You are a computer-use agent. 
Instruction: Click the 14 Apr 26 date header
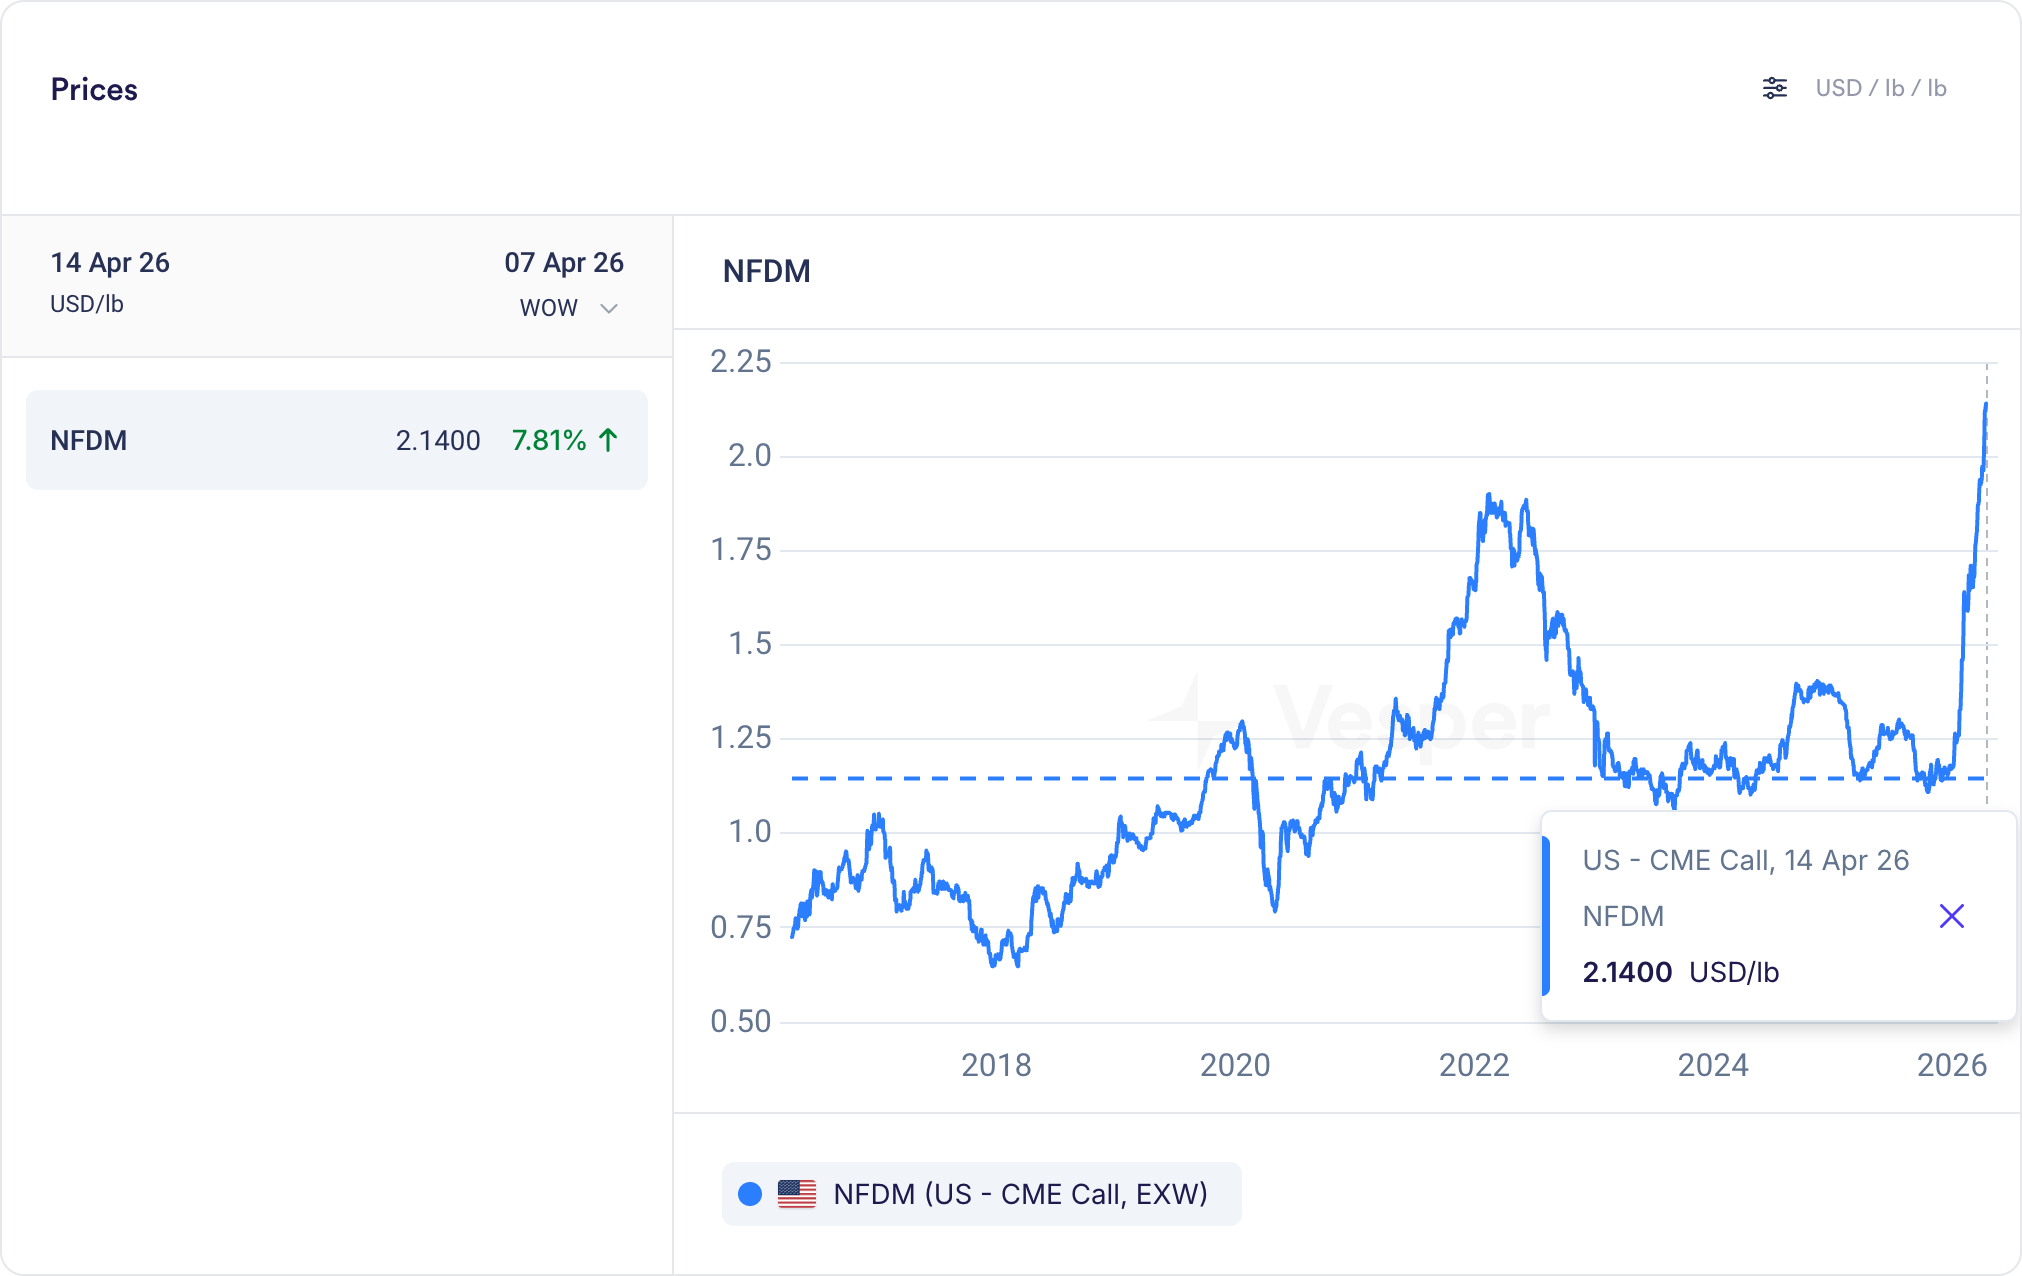(110, 263)
